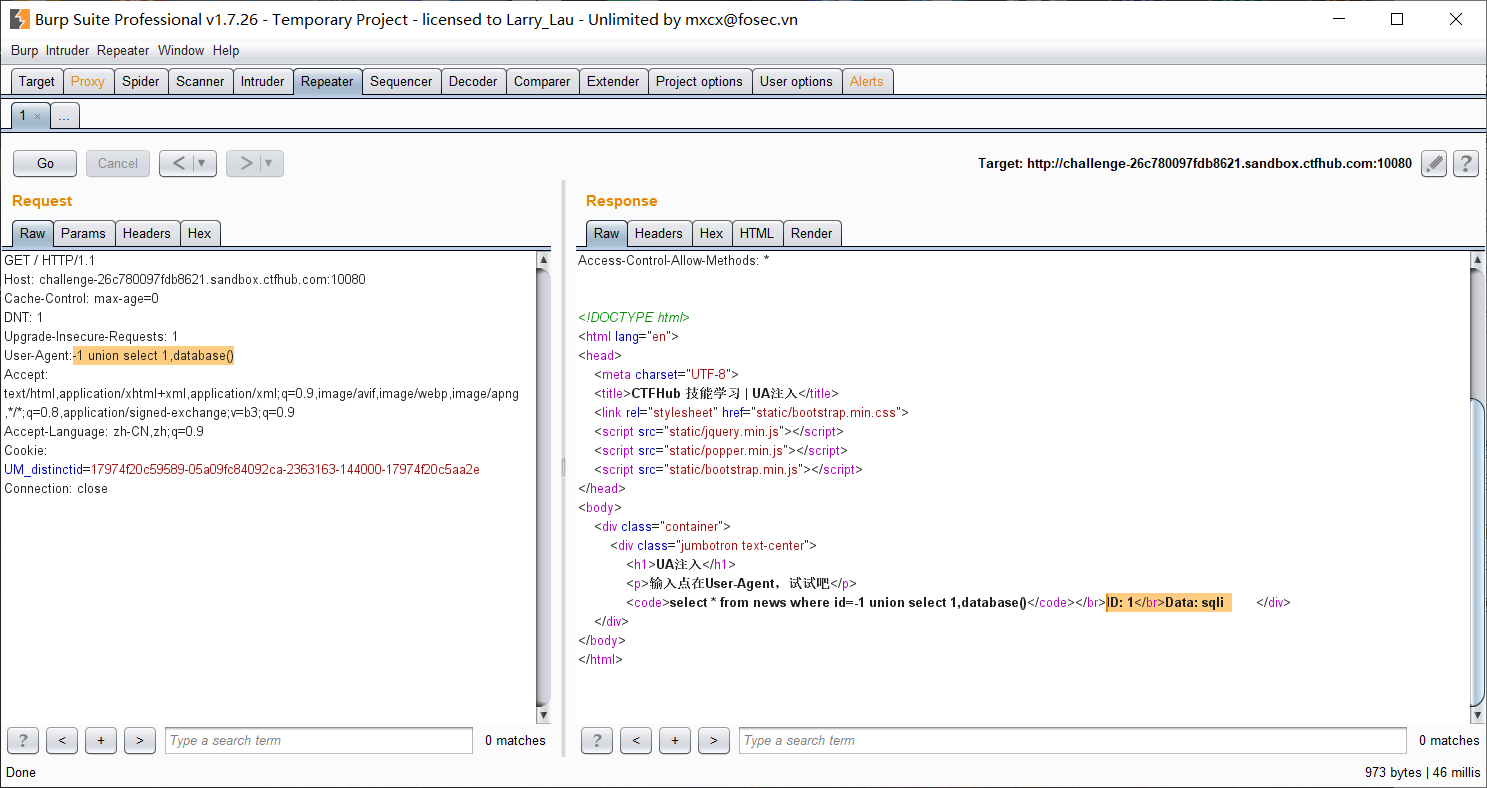
Task: Open back history dropdown arrow
Action: pos(204,164)
